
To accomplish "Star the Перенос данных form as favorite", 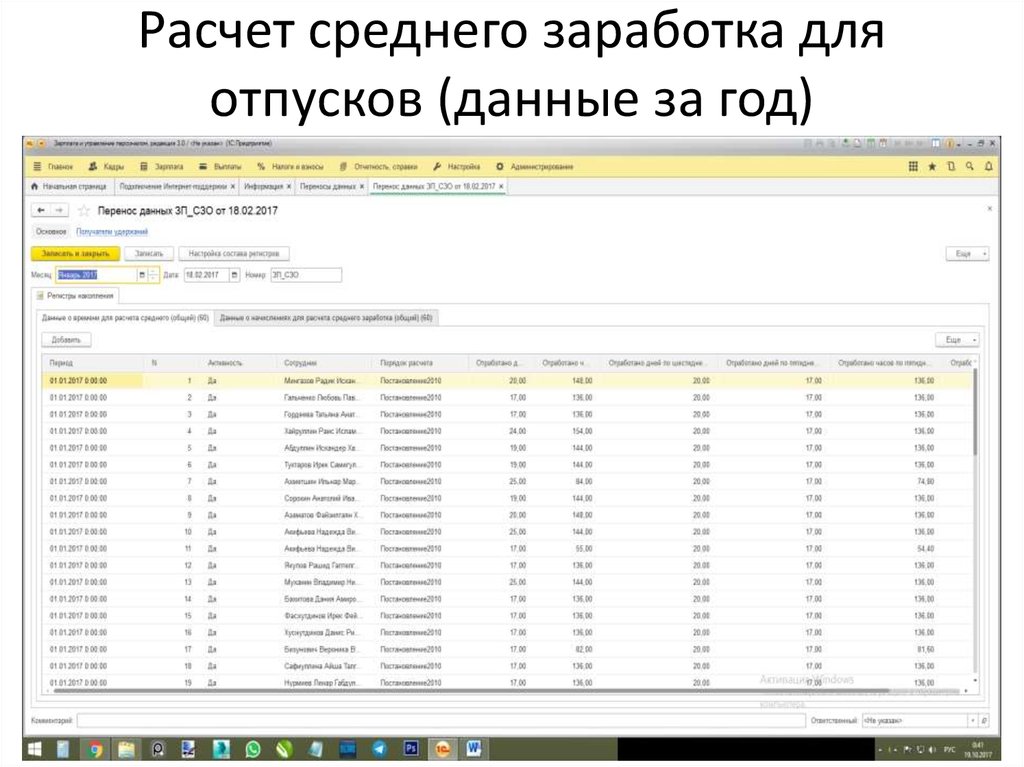I will click(x=82, y=210).
